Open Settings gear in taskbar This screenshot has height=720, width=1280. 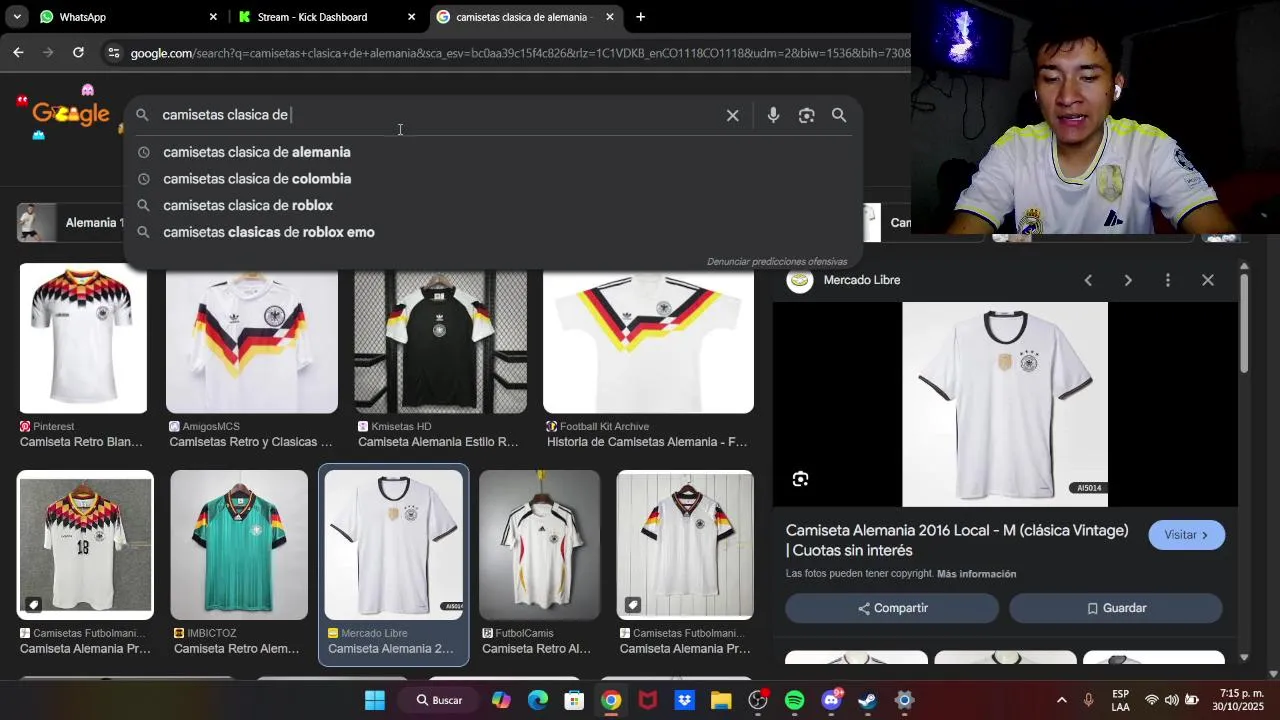(x=904, y=700)
